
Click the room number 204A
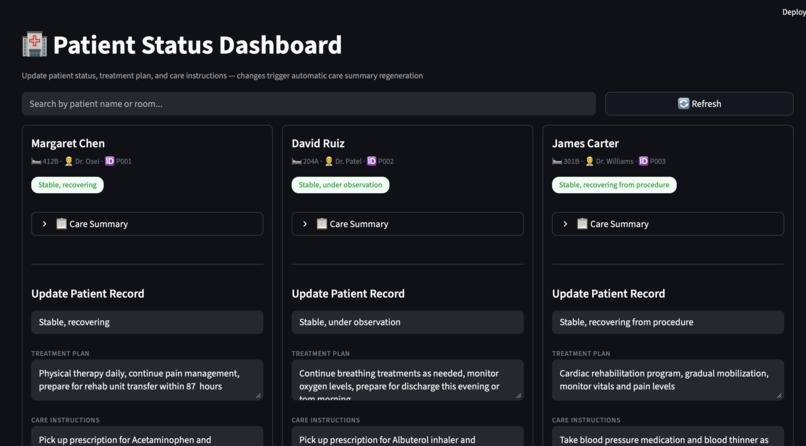point(311,161)
